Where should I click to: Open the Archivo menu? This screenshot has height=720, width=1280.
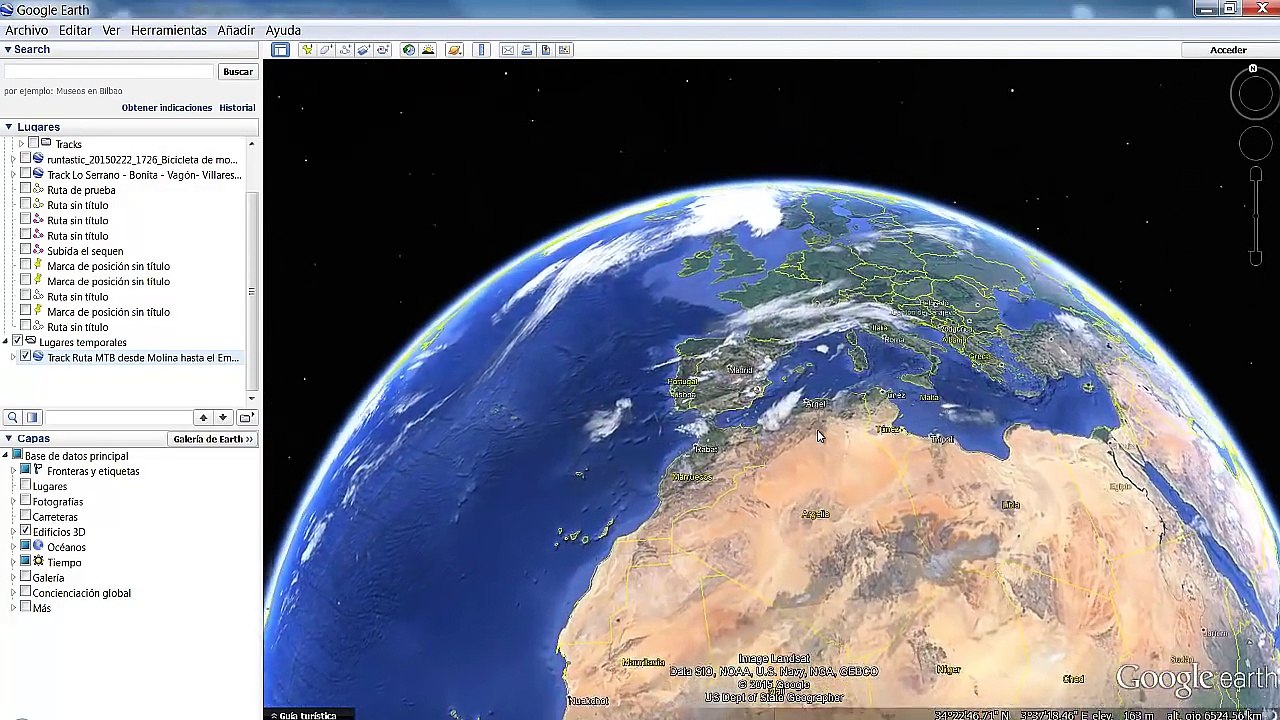(27, 30)
